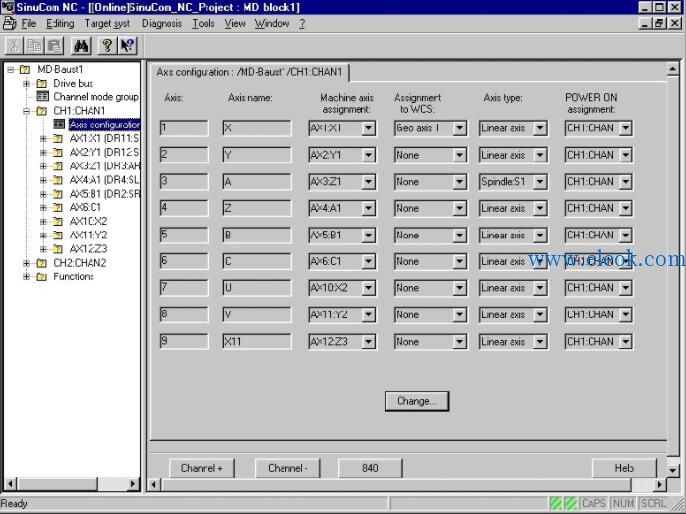Image resolution: width=686 pixels, height=514 pixels.
Task: Click the Cut scissors toolbar icon
Action: [x=14, y=45]
